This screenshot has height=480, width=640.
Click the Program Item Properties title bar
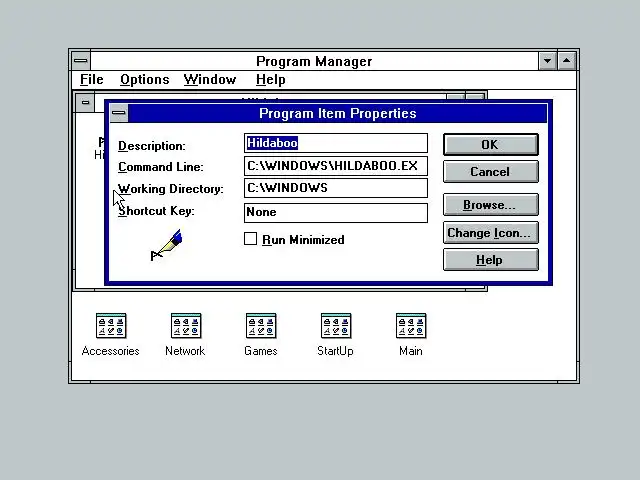[x=338, y=113]
